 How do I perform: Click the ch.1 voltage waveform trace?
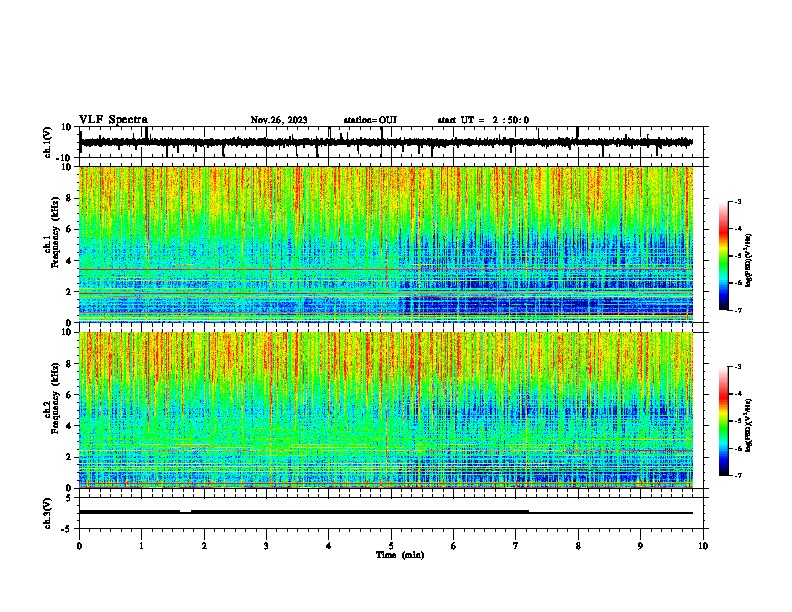tap(386, 142)
